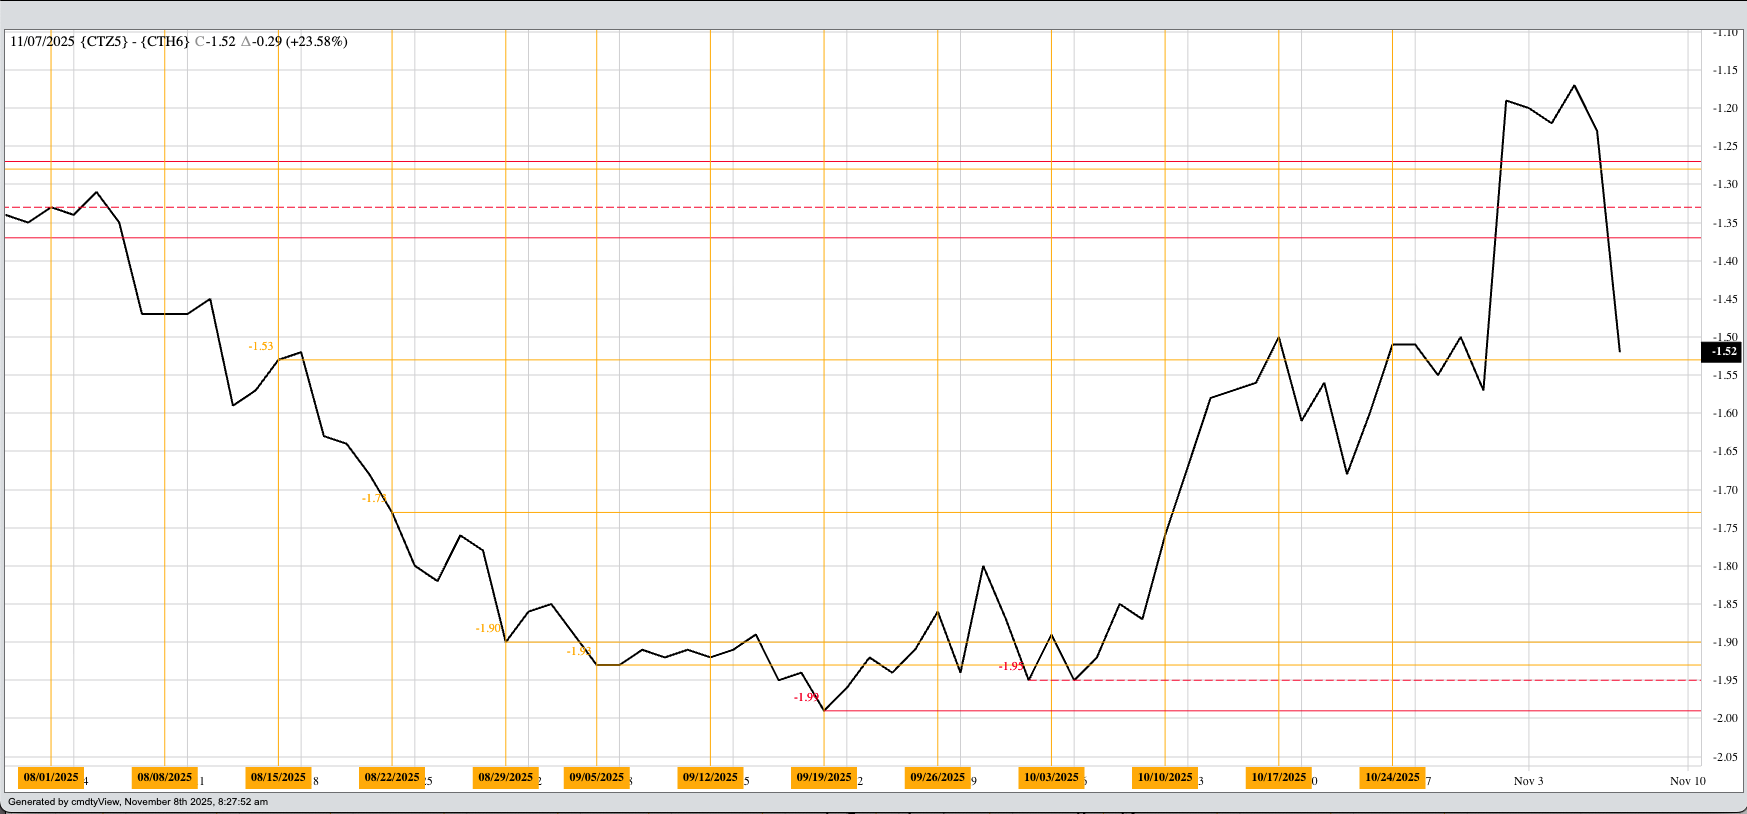The image size is (1747, 814).
Task: Click the black -1.52 current price tag
Action: [1722, 351]
